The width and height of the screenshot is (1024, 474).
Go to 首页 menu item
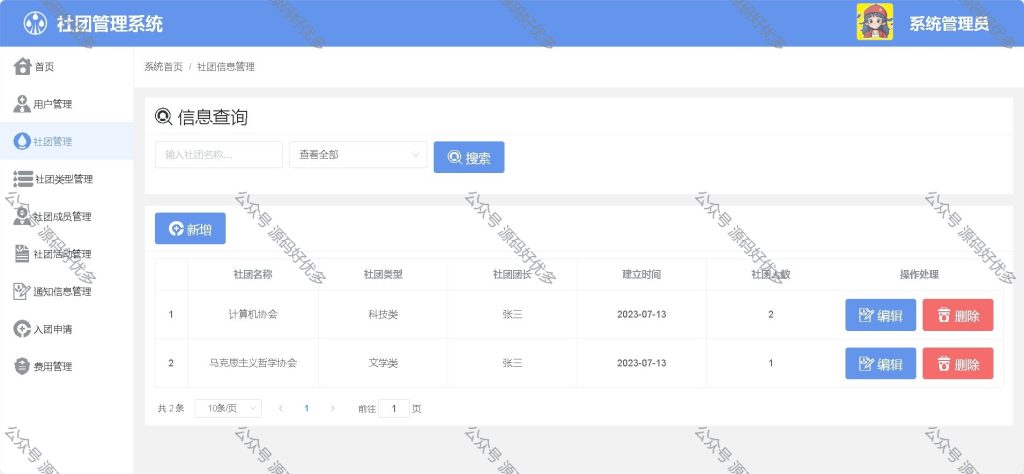67,67
